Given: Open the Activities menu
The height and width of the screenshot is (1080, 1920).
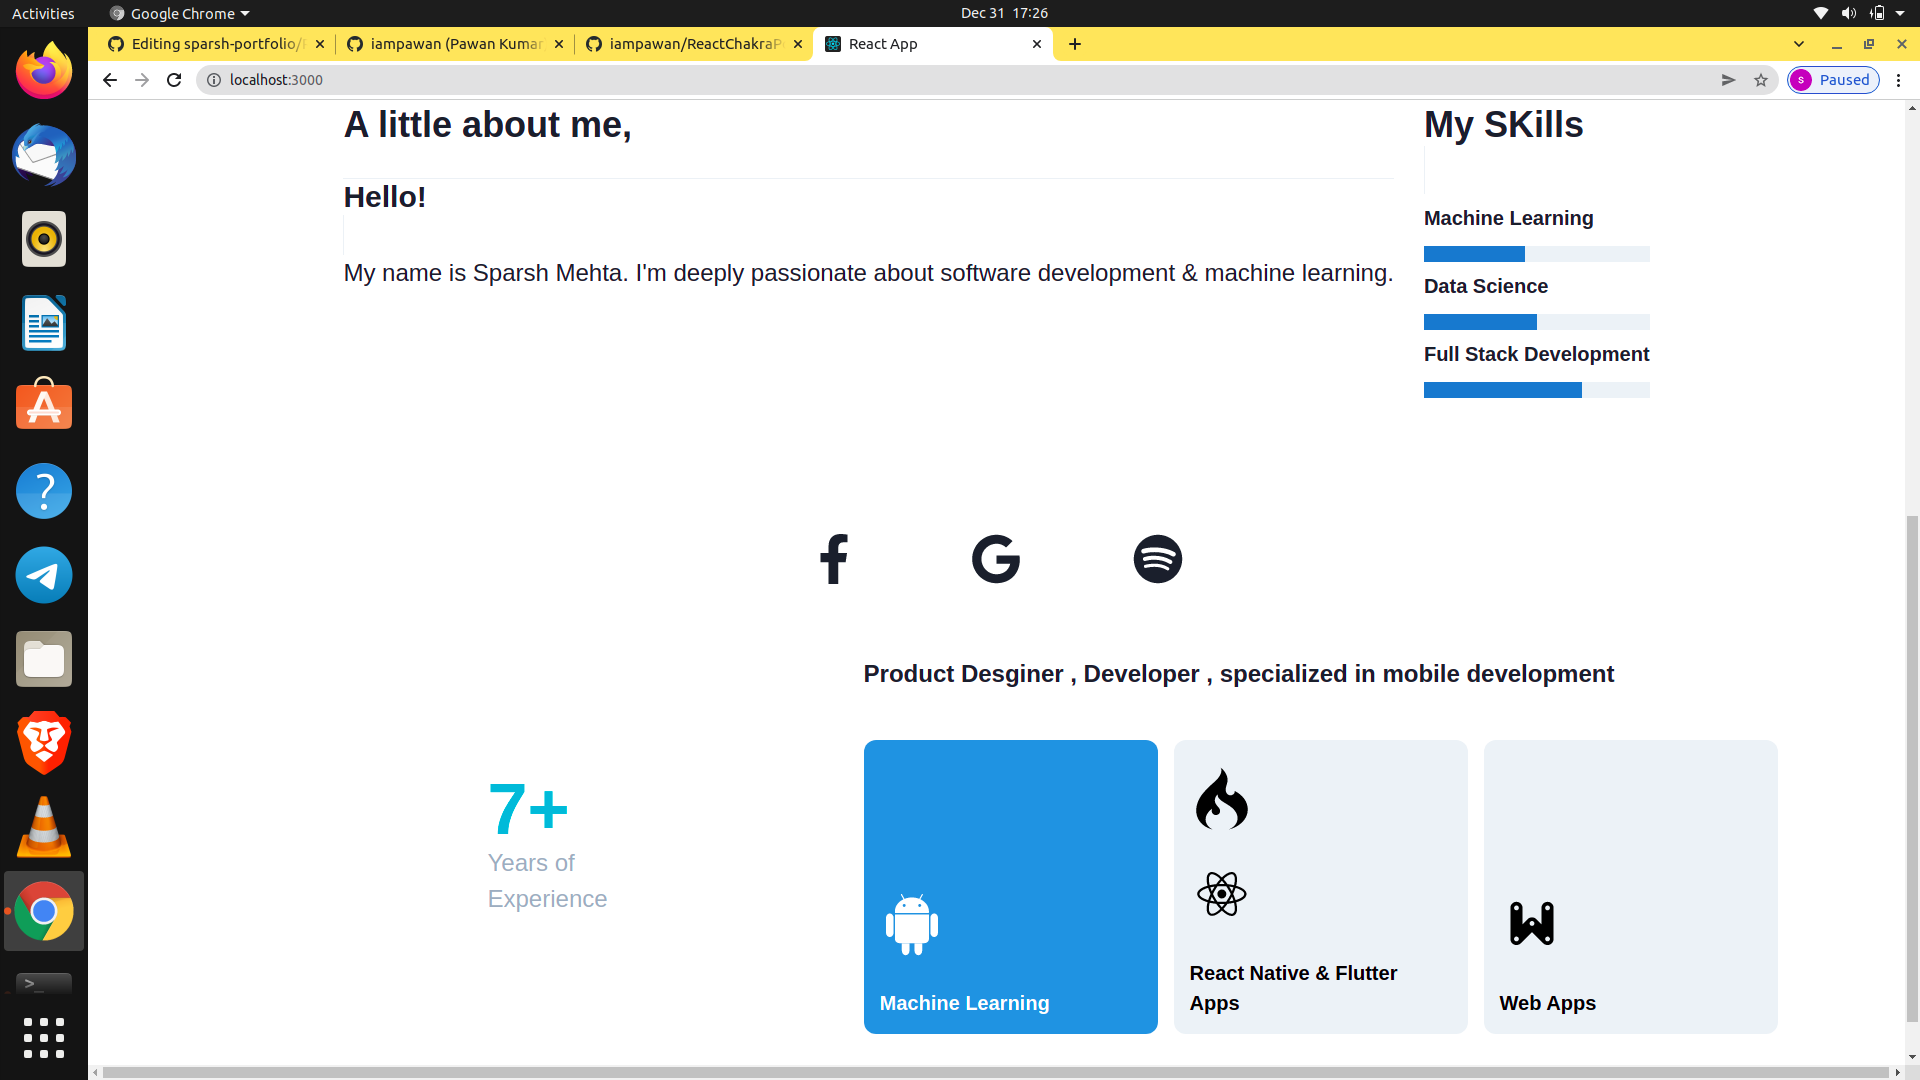Looking at the screenshot, I should (x=43, y=13).
